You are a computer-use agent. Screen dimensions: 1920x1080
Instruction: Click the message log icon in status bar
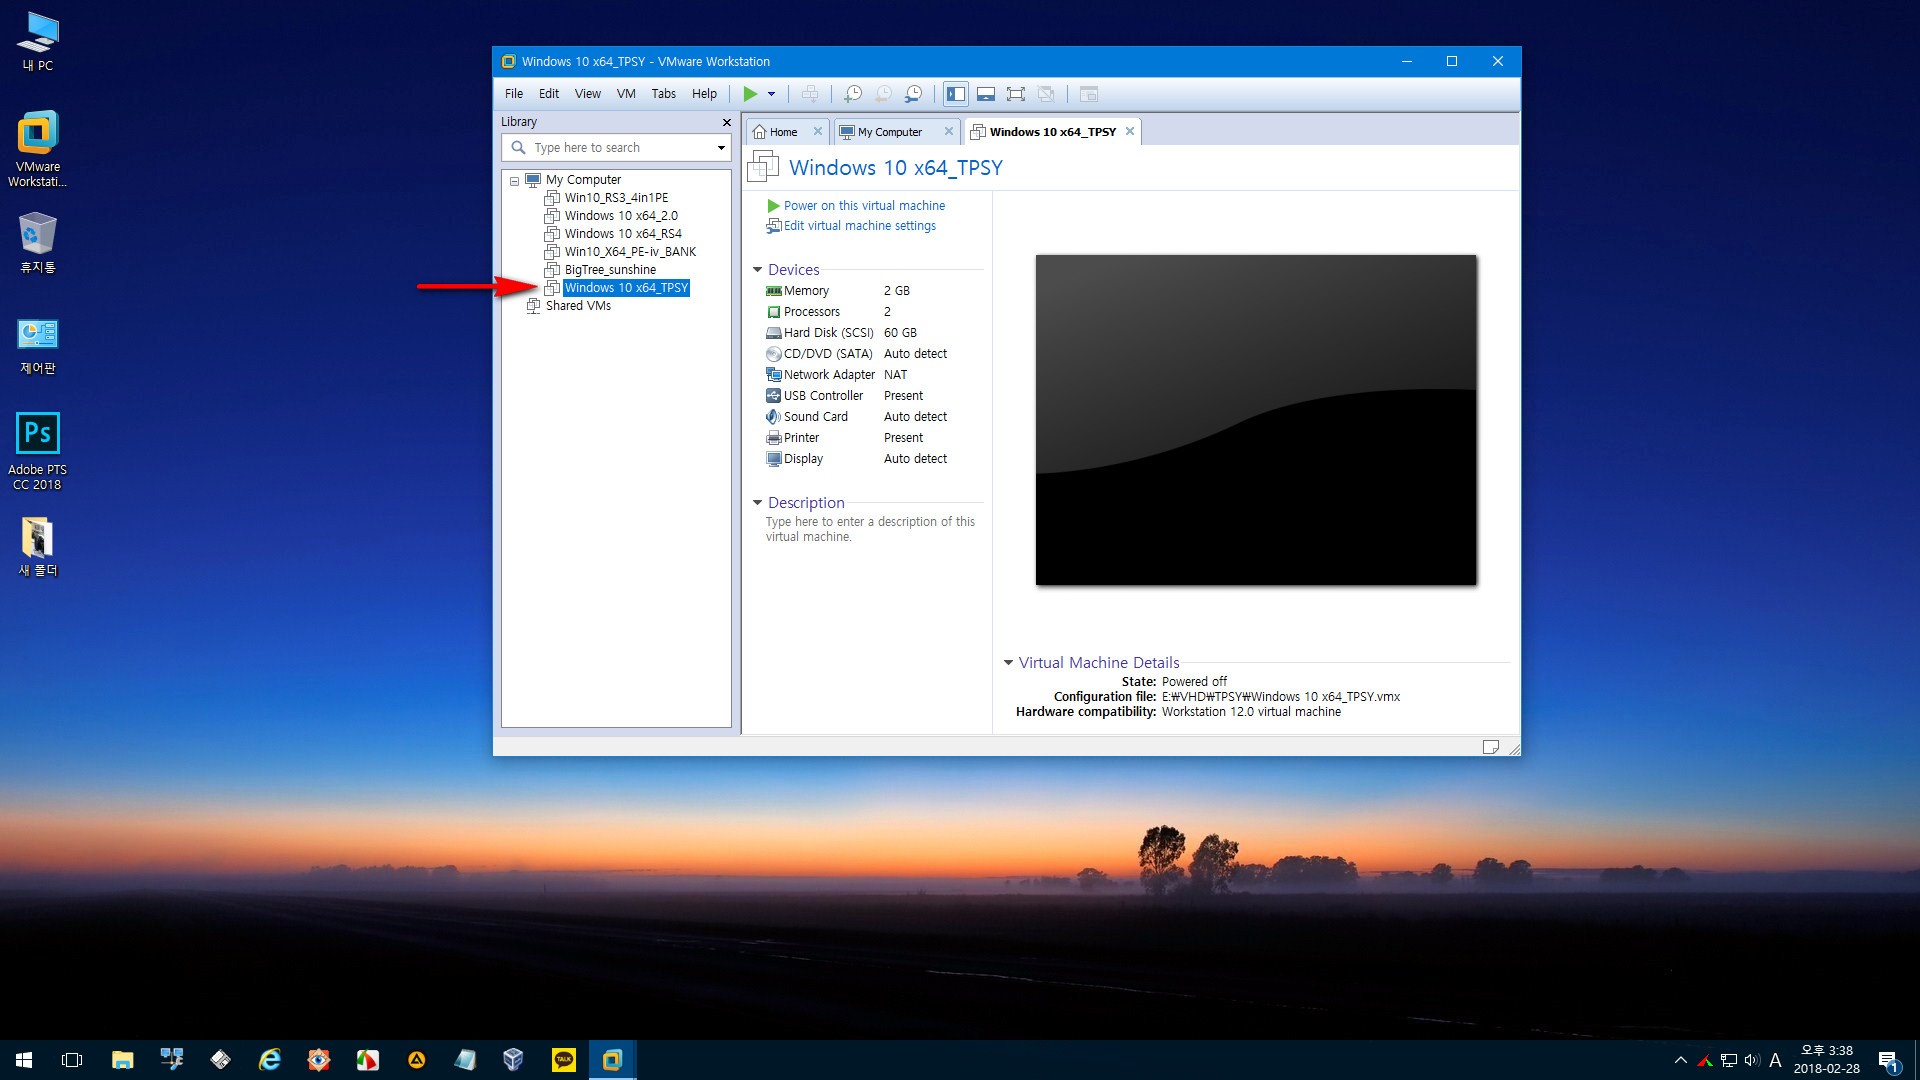point(1490,747)
